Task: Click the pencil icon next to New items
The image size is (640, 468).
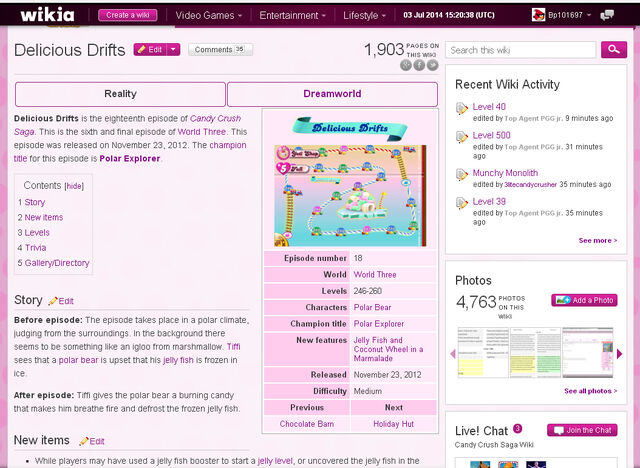Action: point(84,441)
